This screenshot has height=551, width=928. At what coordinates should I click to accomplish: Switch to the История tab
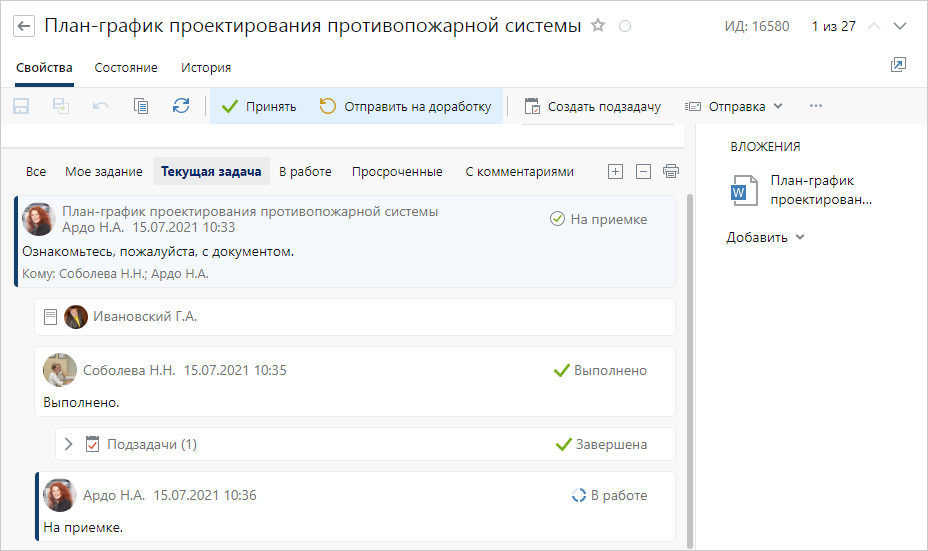[x=206, y=68]
